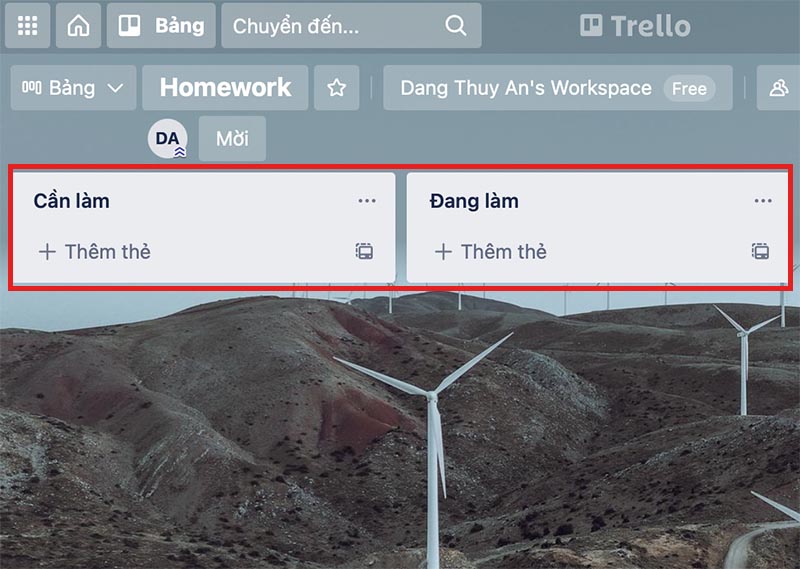
Task: Click the Trello logo
Action: pos(635,26)
